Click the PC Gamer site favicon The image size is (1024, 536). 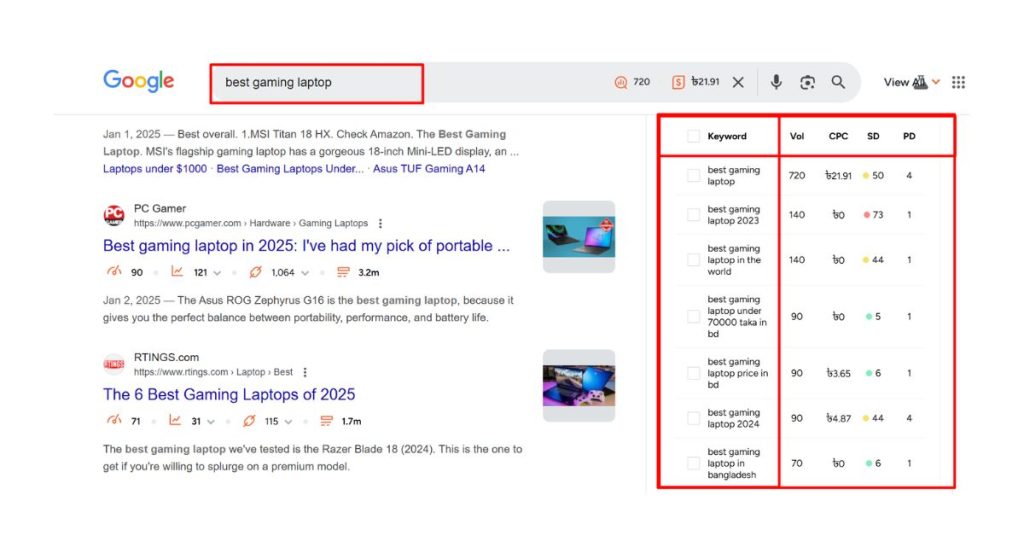point(114,215)
